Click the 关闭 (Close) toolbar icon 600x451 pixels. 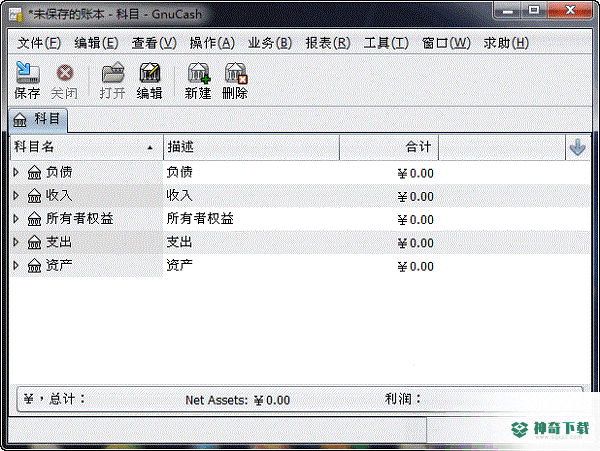[x=65, y=73]
